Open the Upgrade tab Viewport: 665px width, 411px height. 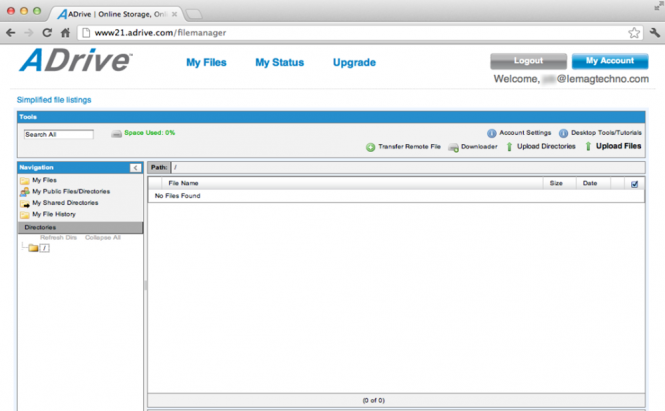click(x=354, y=63)
